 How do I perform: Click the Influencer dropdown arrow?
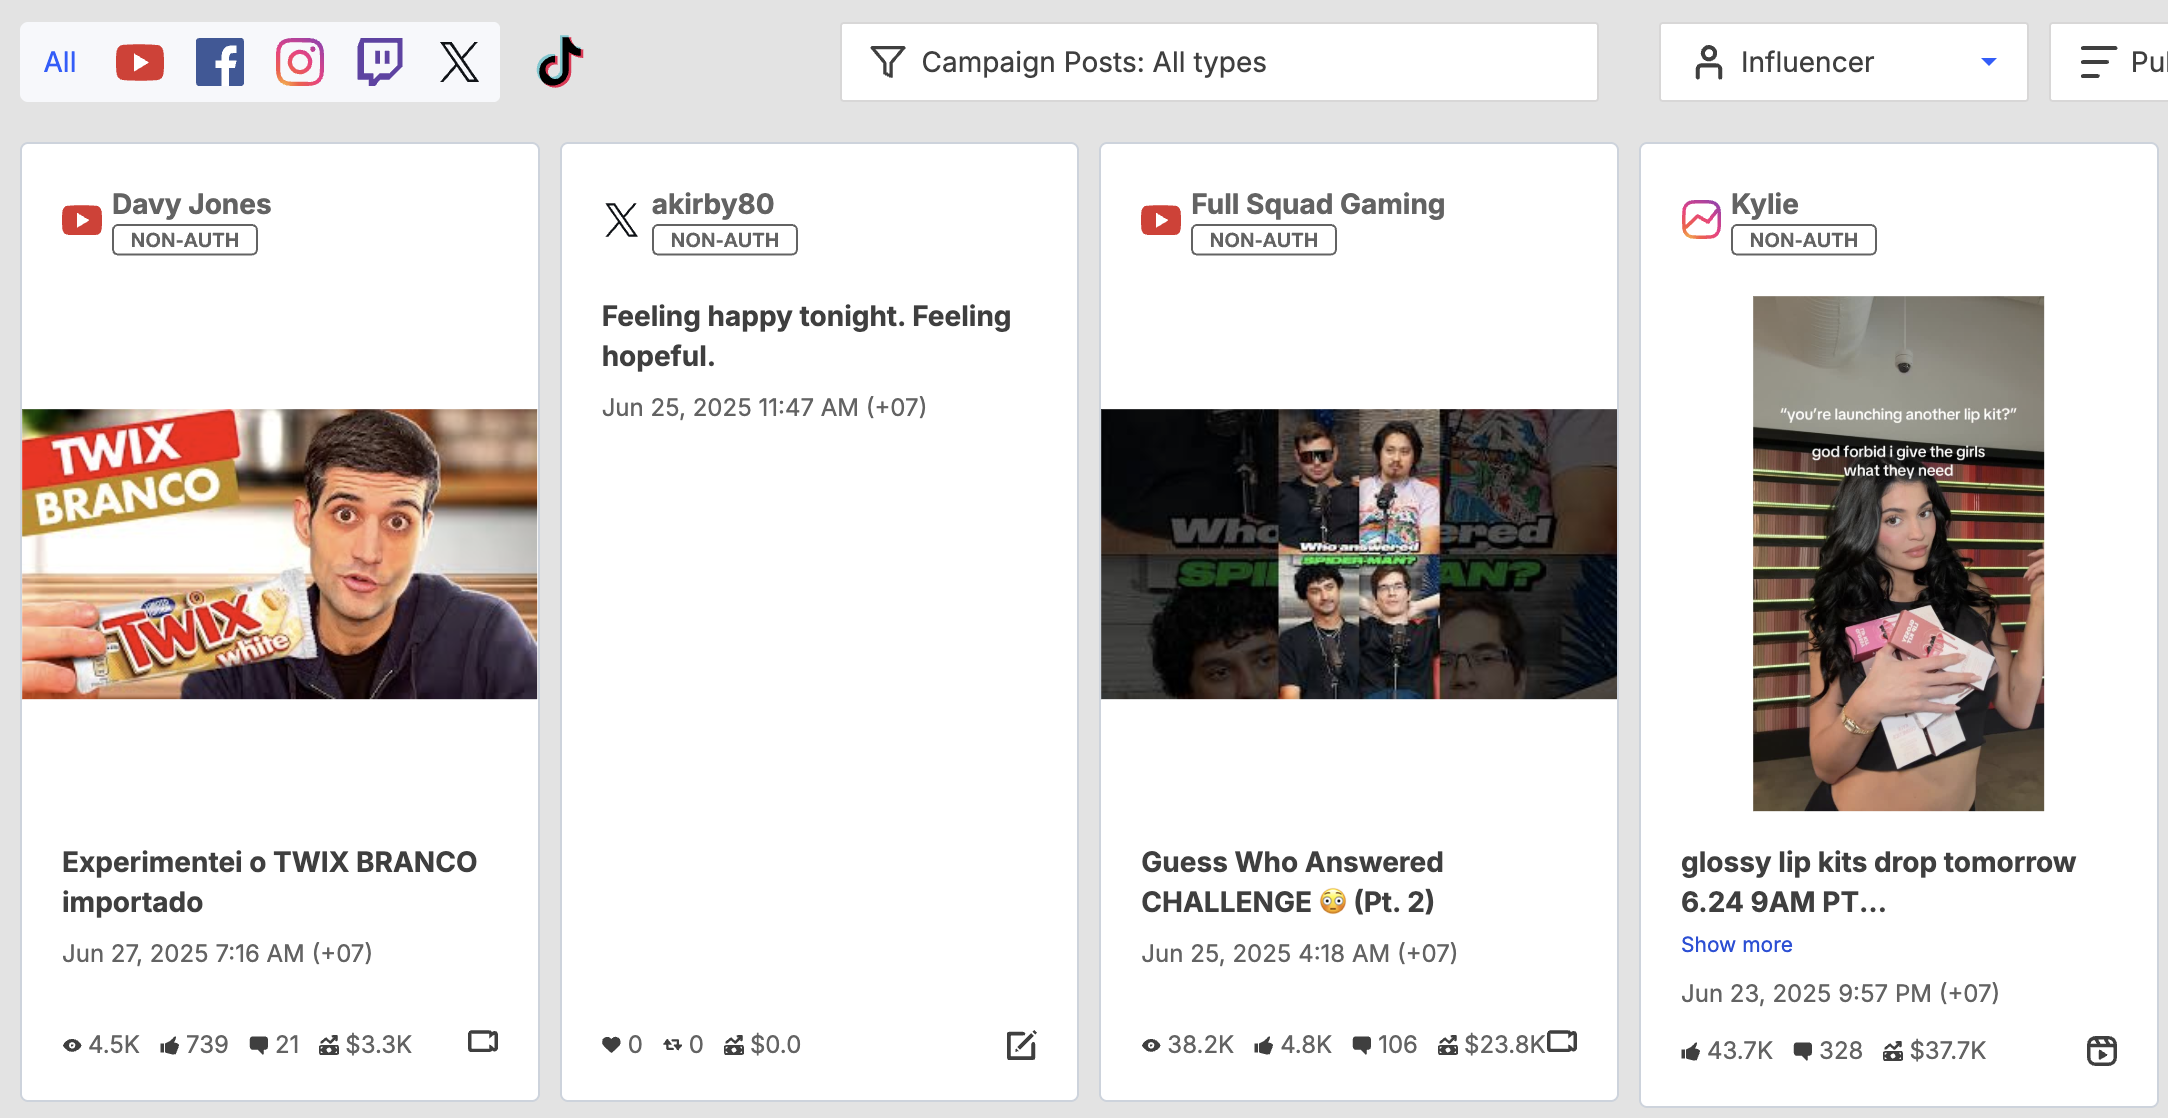point(1989,62)
